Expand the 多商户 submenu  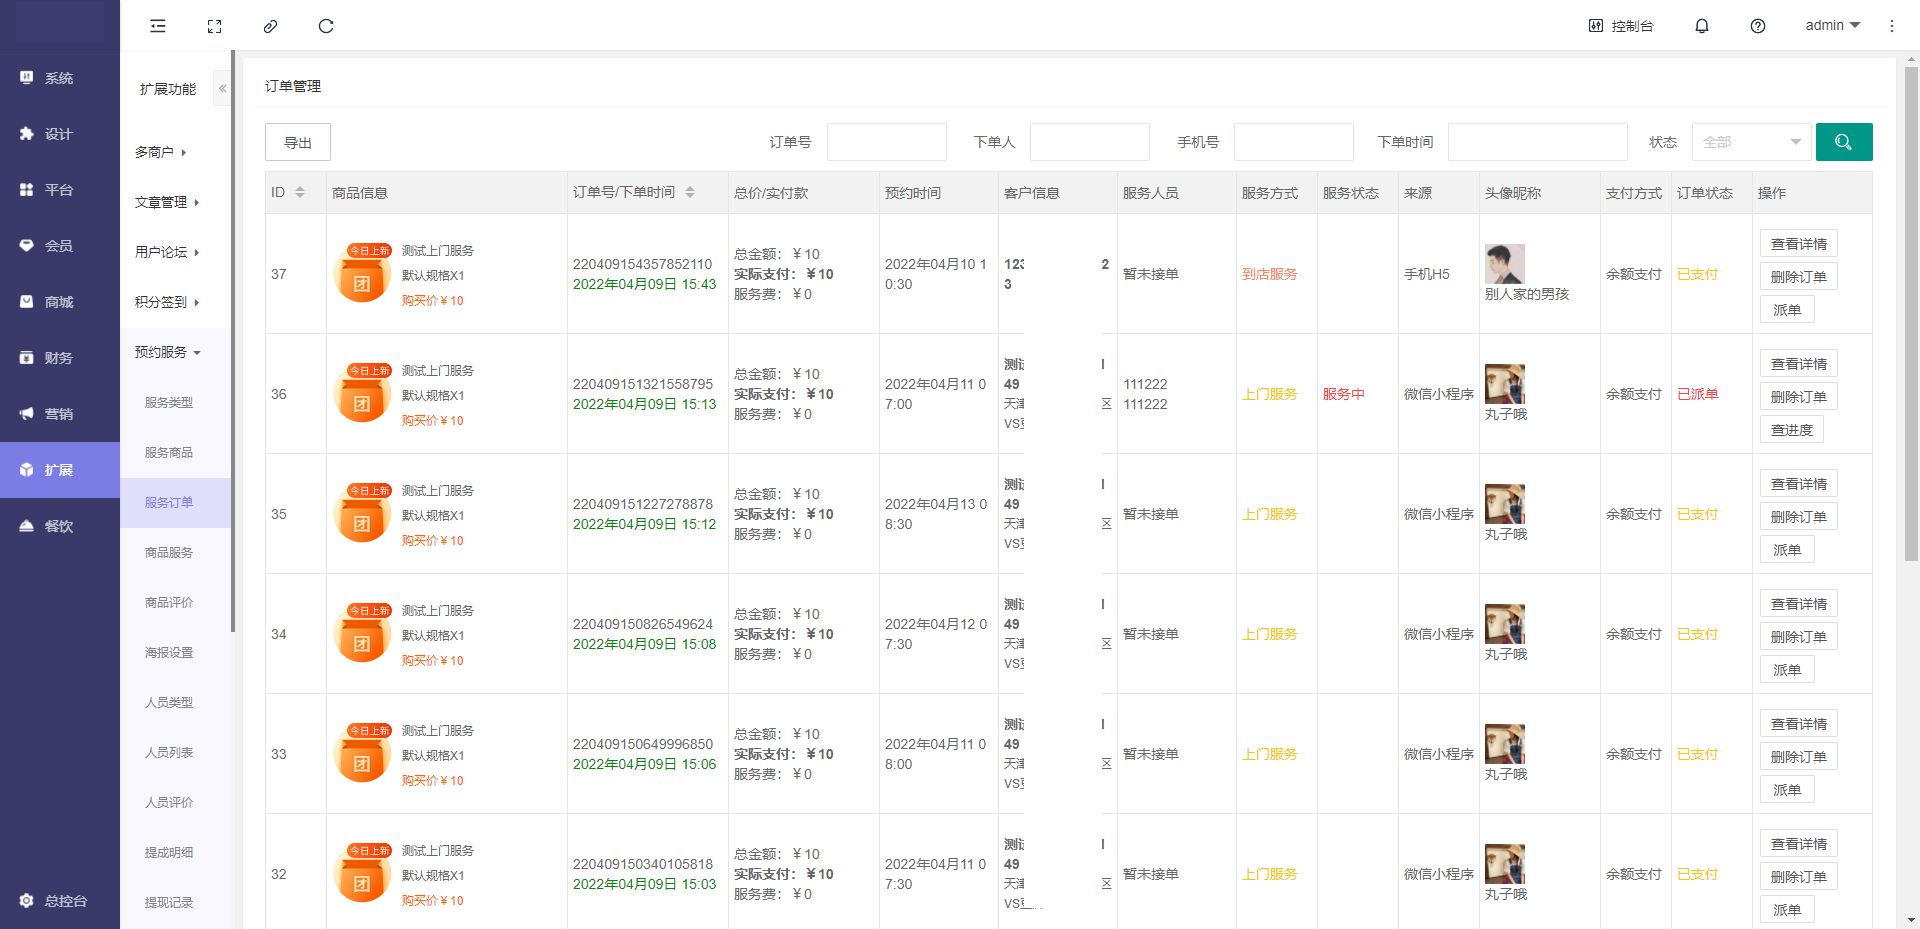point(161,152)
